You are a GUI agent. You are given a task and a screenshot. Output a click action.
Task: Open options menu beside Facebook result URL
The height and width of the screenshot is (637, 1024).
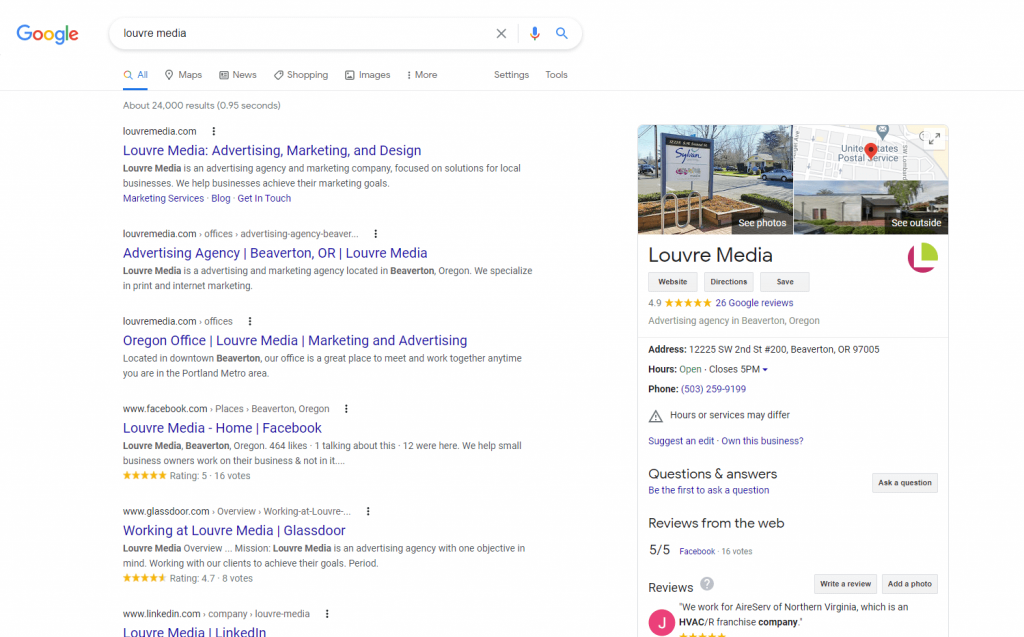point(346,409)
